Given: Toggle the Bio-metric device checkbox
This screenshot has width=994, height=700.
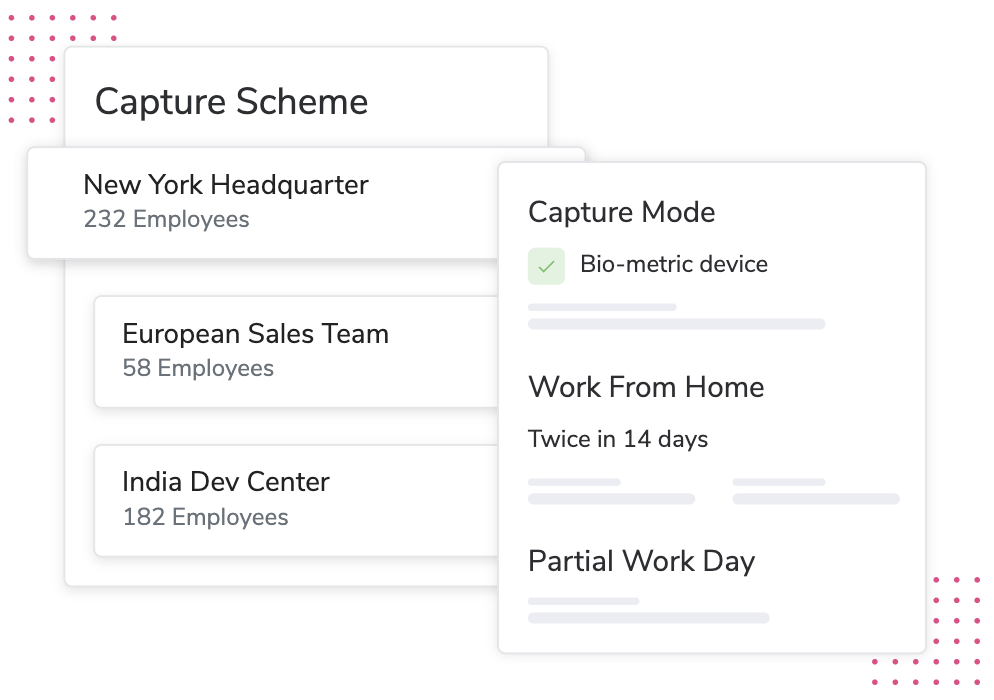Looking at the screenshot, I should (x=546, y=266).
